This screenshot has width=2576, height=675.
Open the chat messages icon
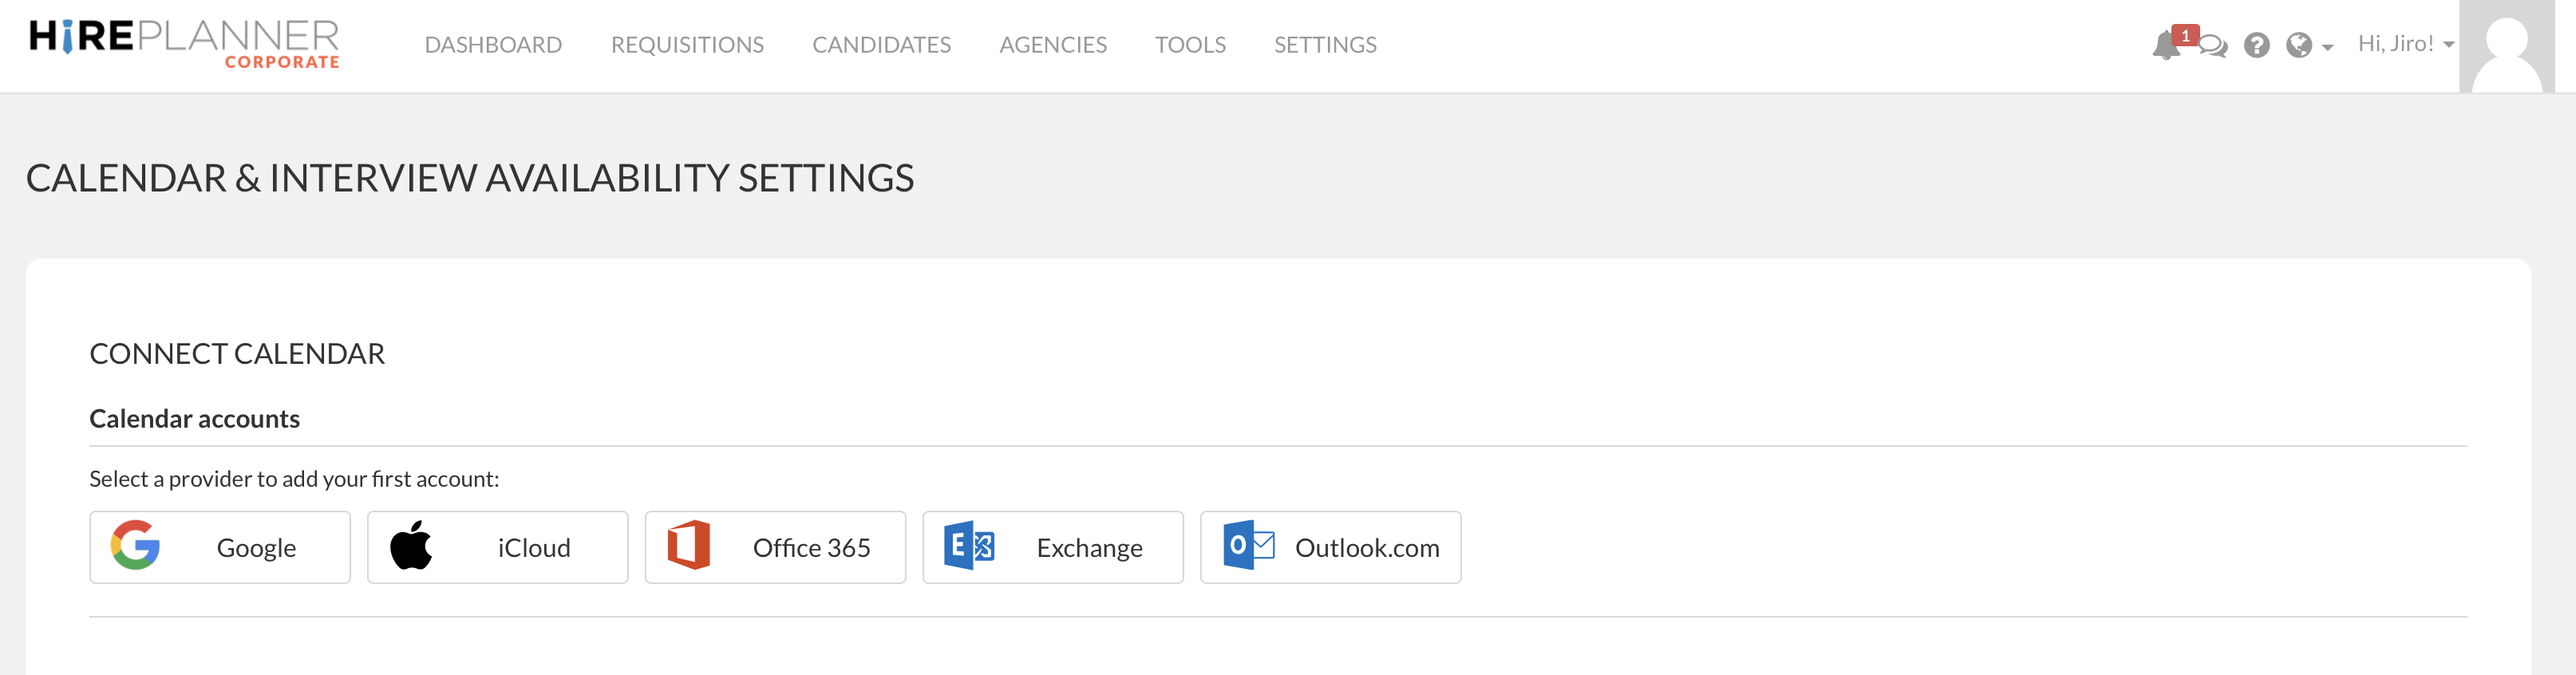pos(2213,46)
